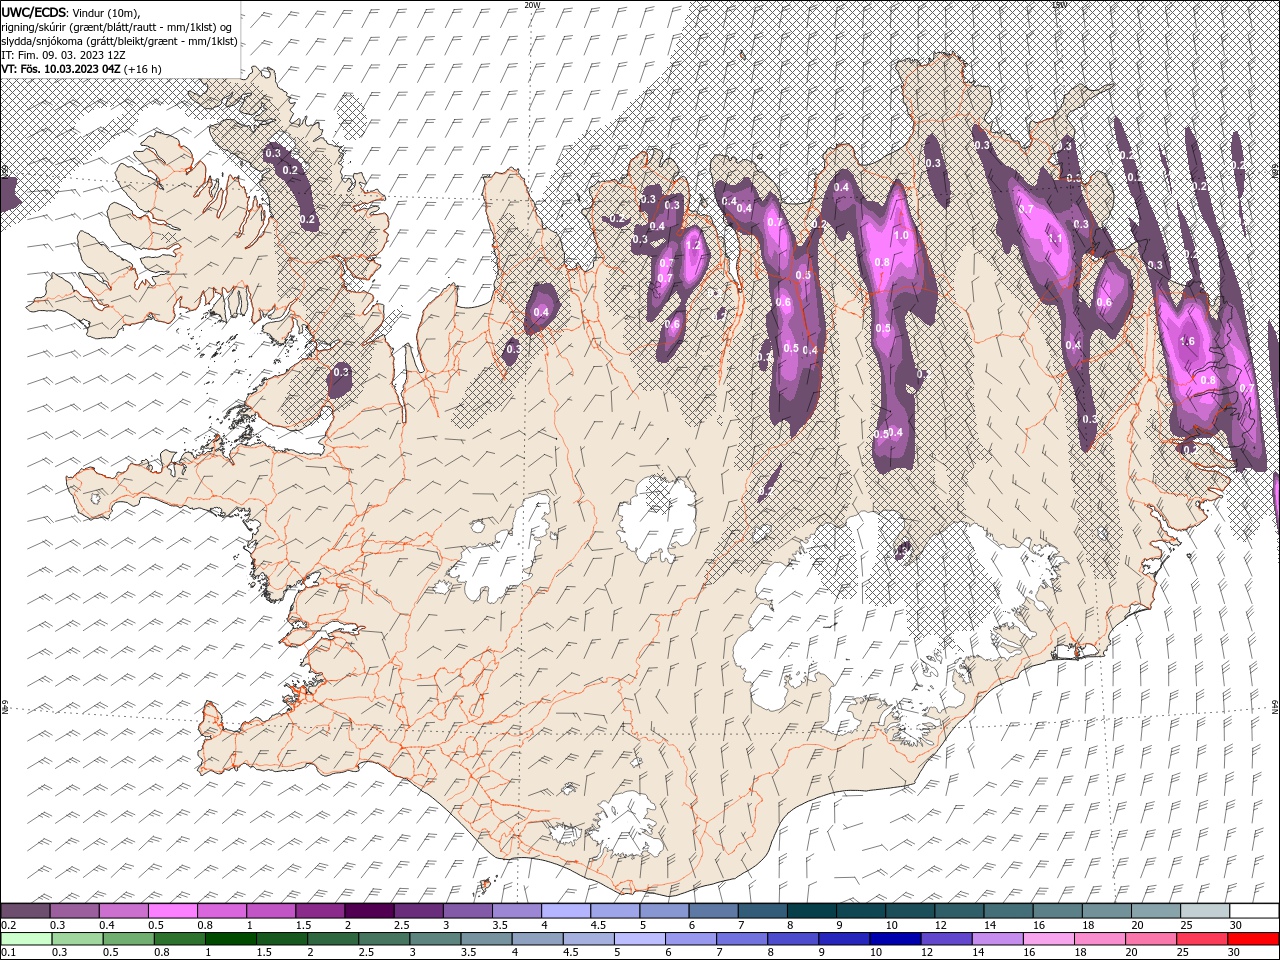Click white upper legend swatch above 30
Image resolution: width=1280 pixels, height=960 pixels.
1253,911
